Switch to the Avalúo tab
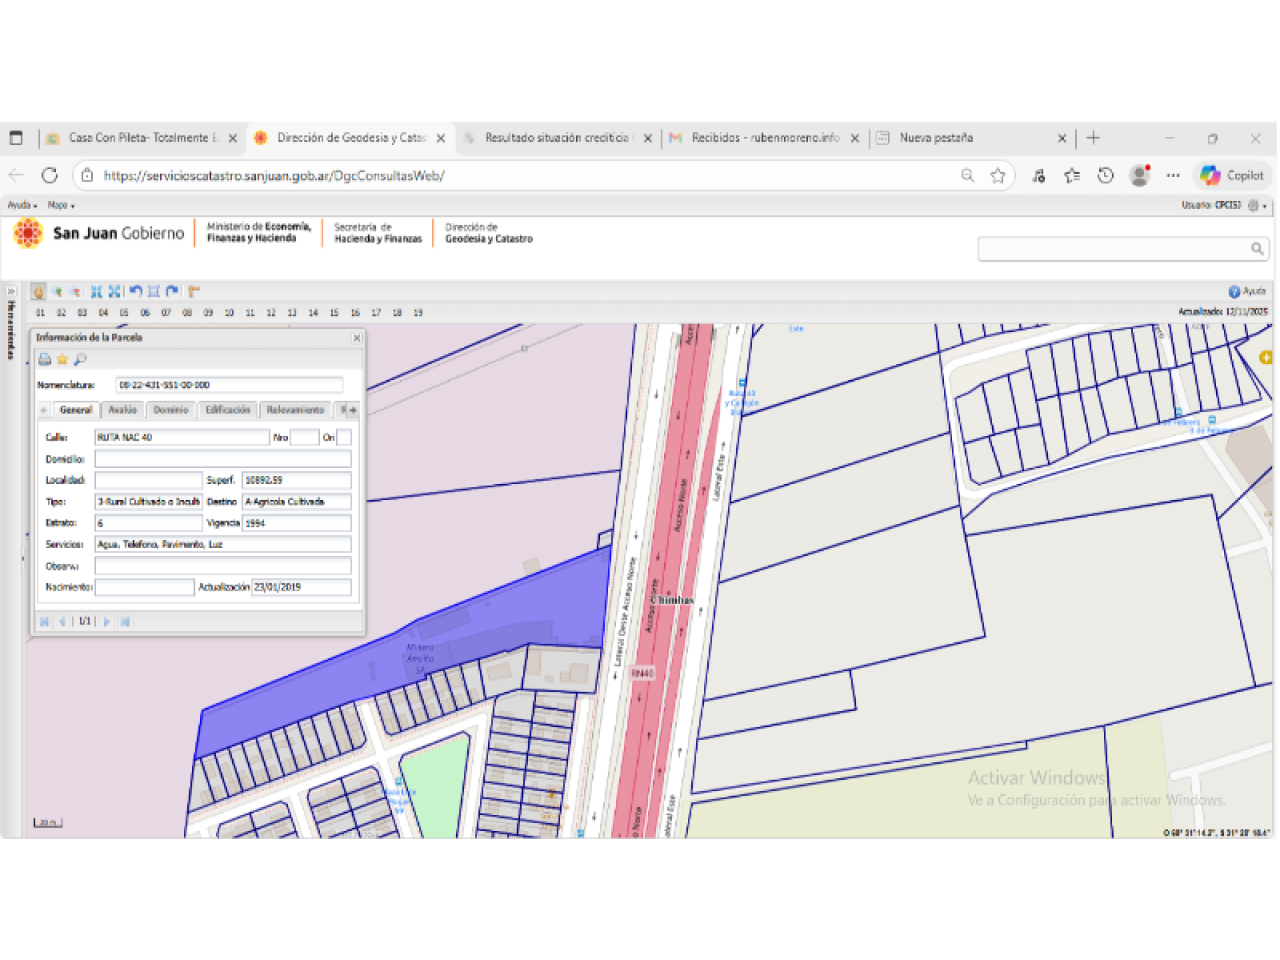This screenshot has width=1280, height=960. 123,410
